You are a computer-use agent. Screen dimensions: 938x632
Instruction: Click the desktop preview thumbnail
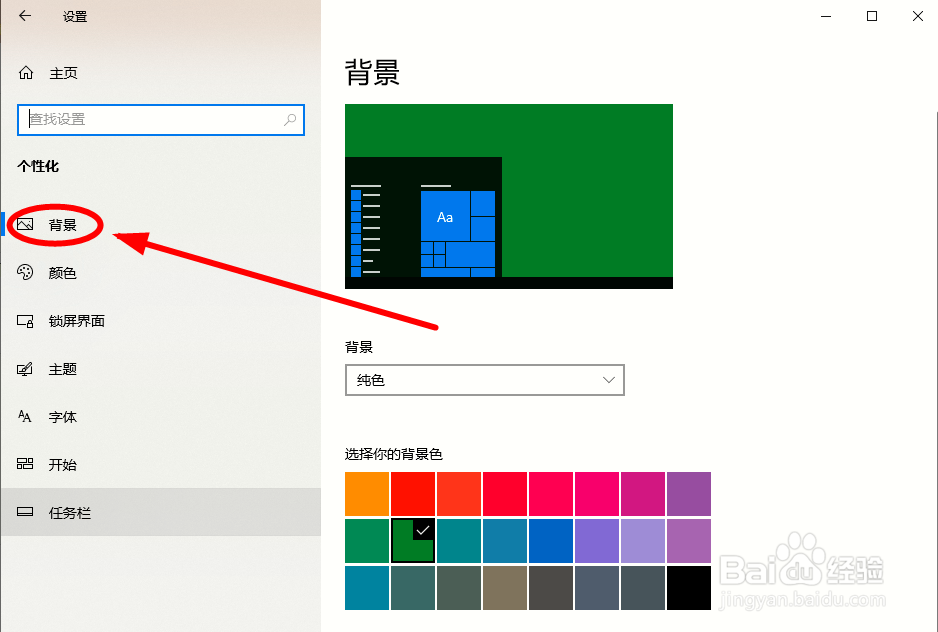508,196
